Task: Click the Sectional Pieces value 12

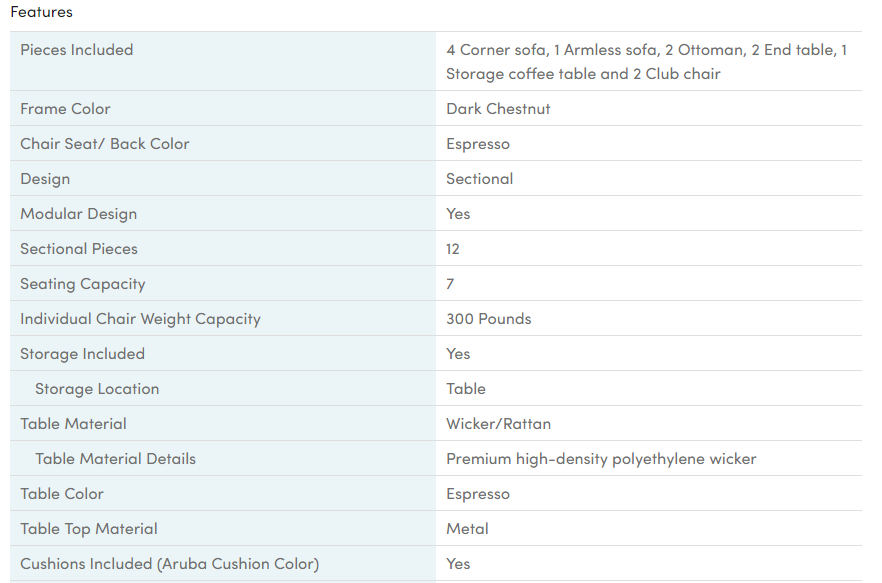Action: pyautogui.click(x=453, y=249)
